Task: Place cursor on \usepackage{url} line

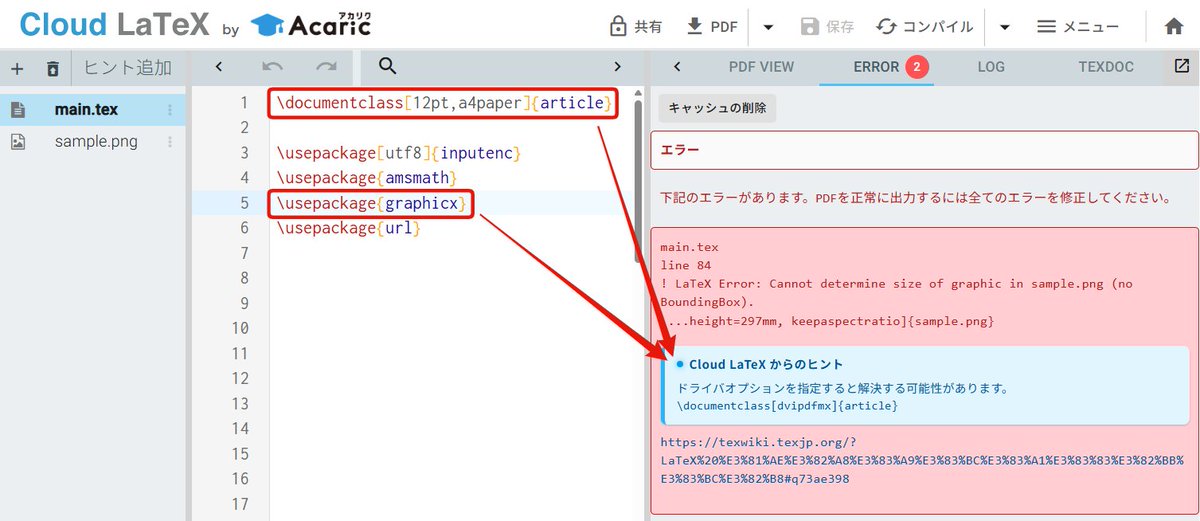Action: [x=350, y=228]
